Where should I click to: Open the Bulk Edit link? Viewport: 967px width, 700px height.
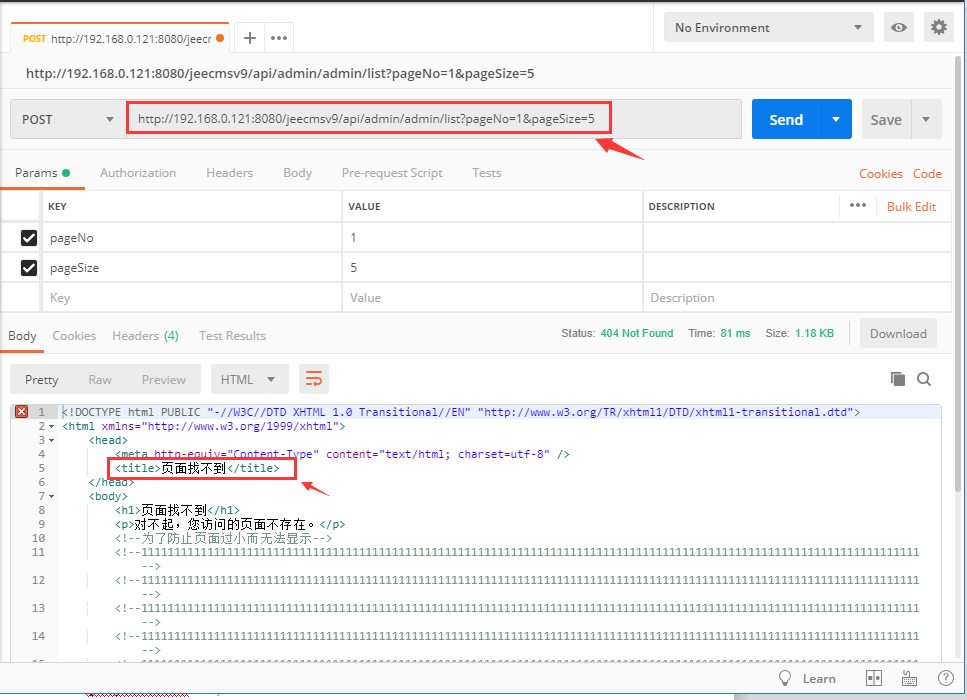pos(911,206)
